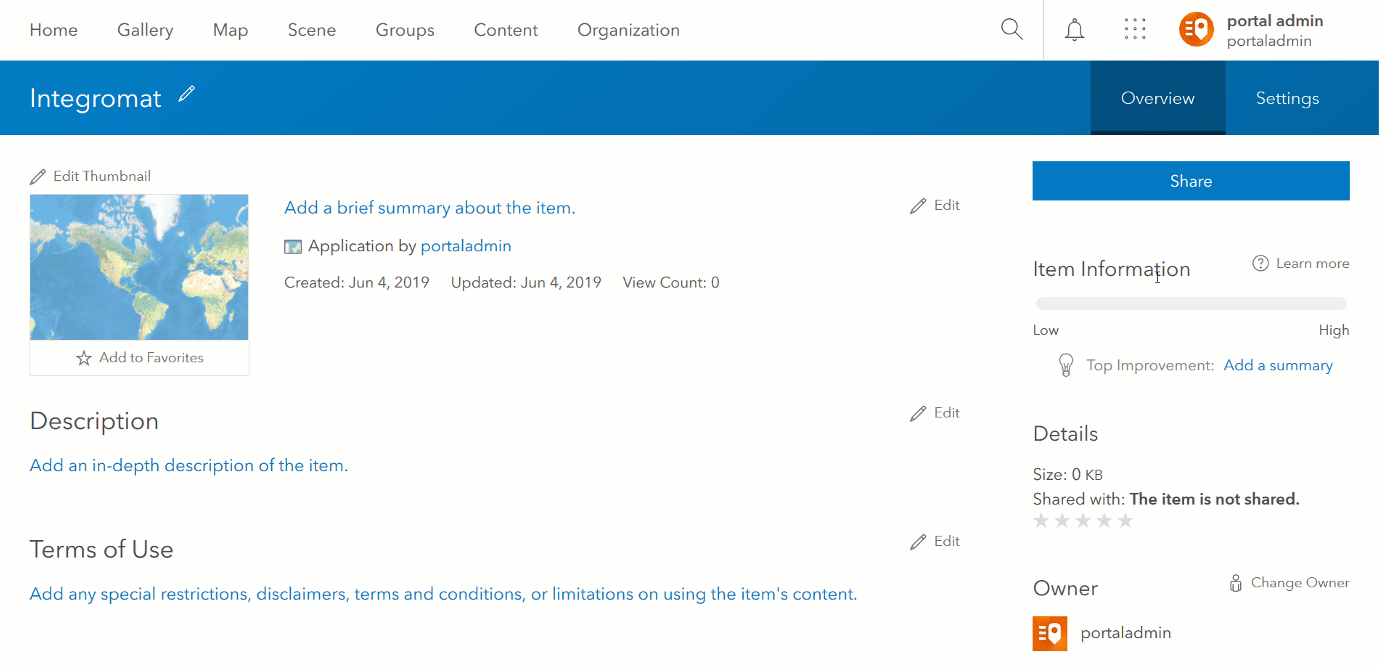This screenshot has height=668, width=1379.
Task: Open the Content menu item
Action: [506, 30]
